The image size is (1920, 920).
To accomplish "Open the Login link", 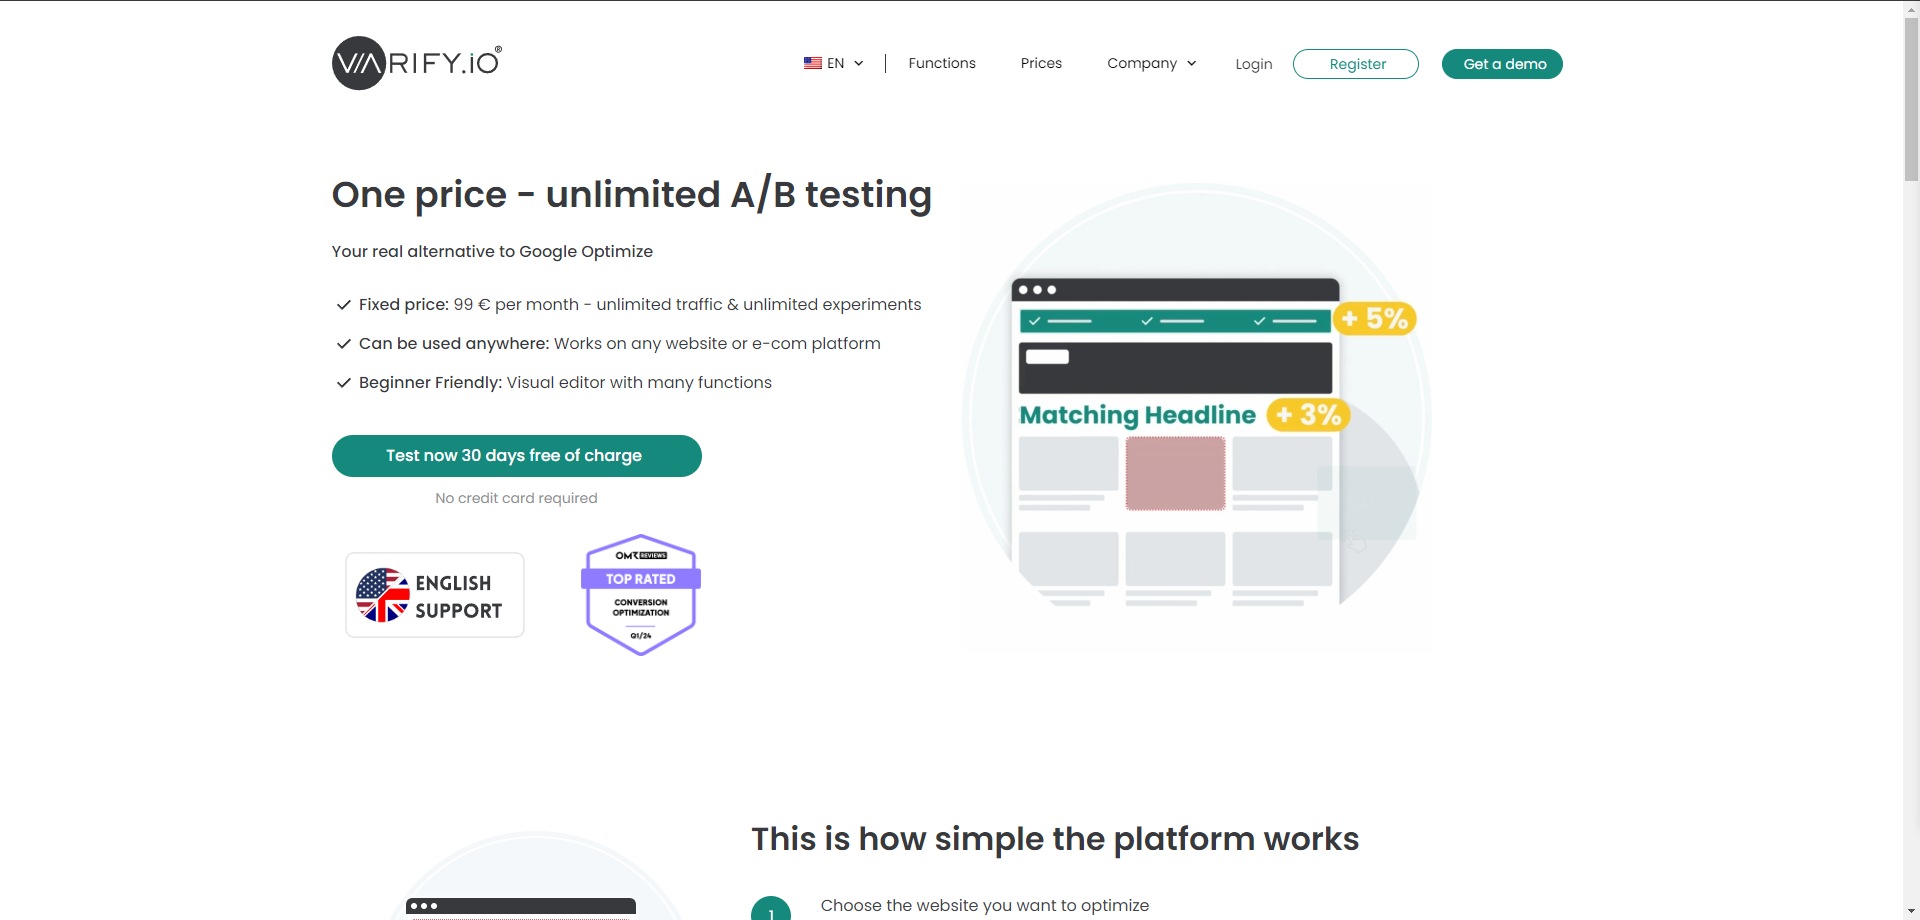I will coord(1253,64).
